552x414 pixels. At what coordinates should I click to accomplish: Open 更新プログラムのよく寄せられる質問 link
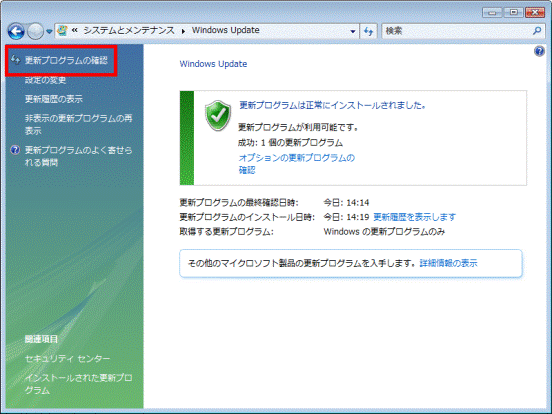79,156
